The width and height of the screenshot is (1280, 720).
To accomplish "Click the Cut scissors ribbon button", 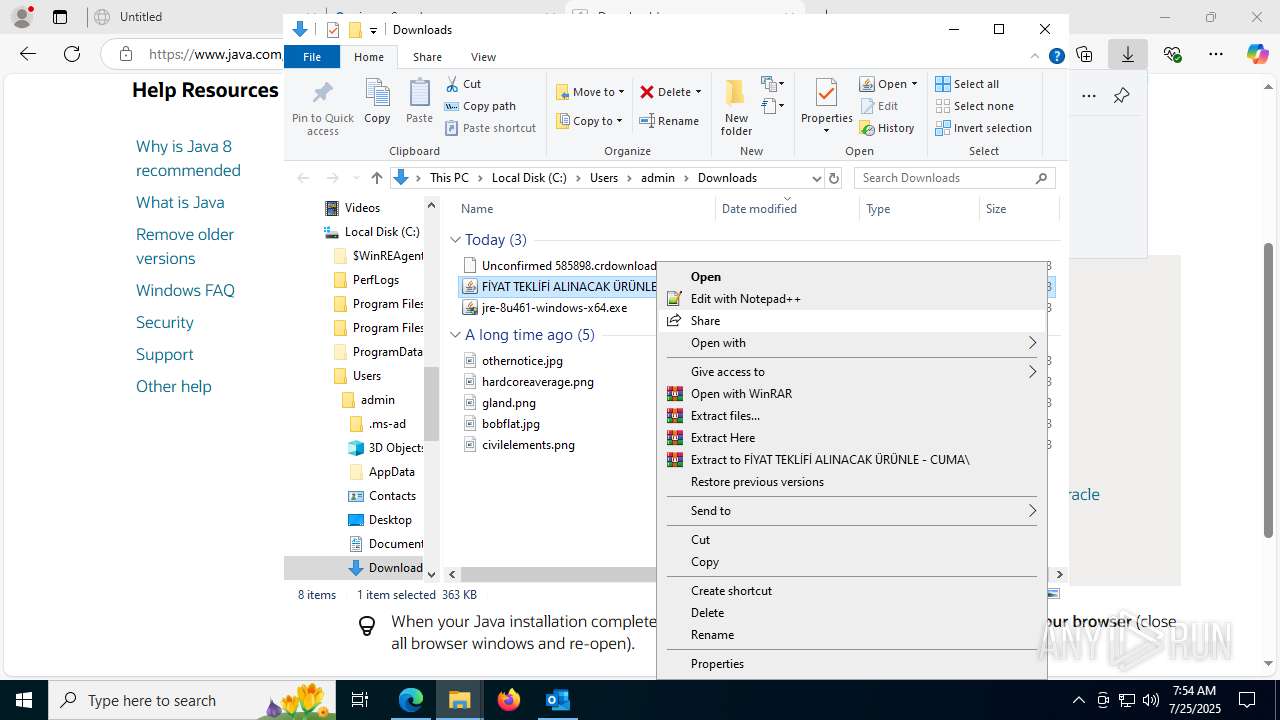I will point(463,84).
